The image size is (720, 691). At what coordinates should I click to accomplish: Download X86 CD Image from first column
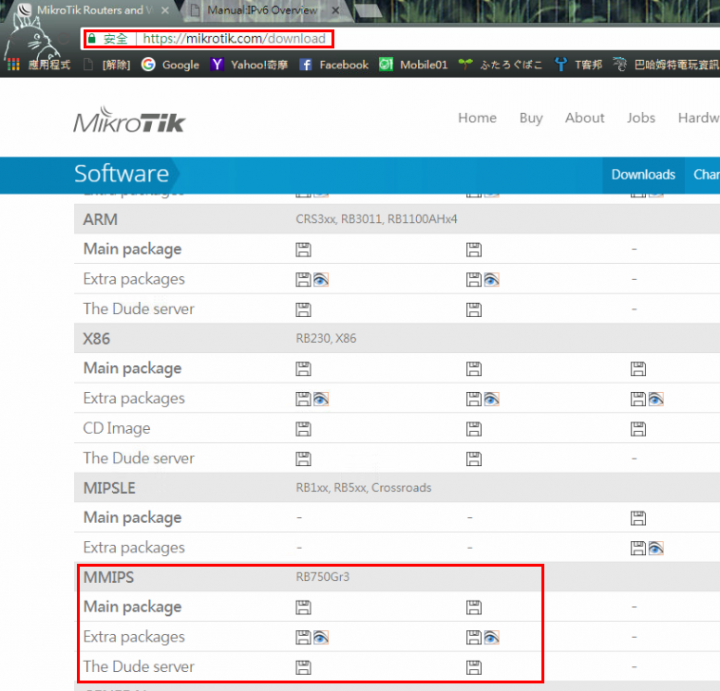[x=303, y=429]
